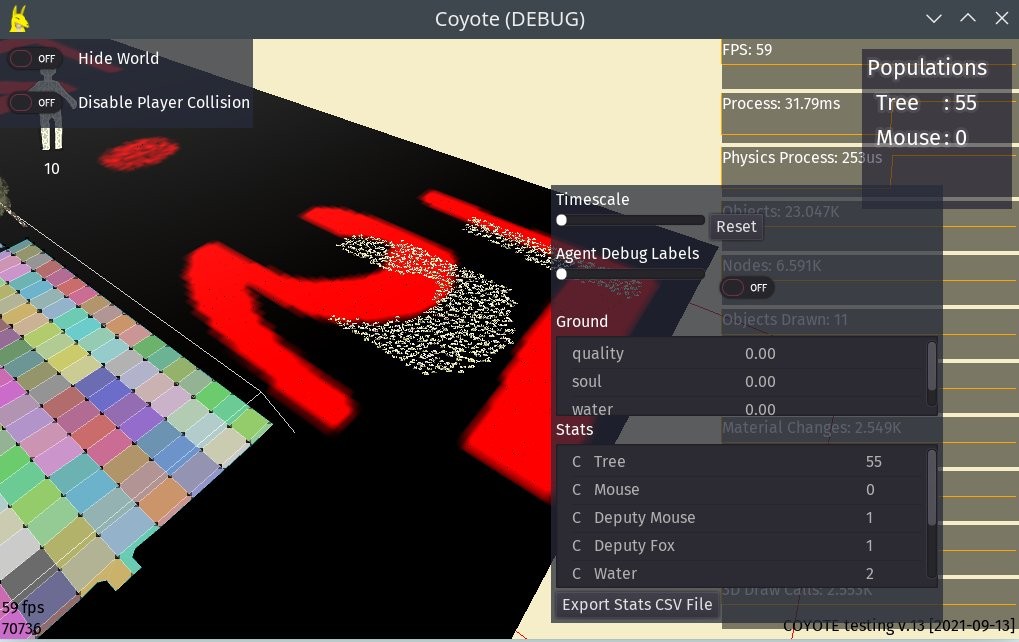Click the Reset timescale button
The width and height of the screenshot is (1019, 642).
point(736,227)
